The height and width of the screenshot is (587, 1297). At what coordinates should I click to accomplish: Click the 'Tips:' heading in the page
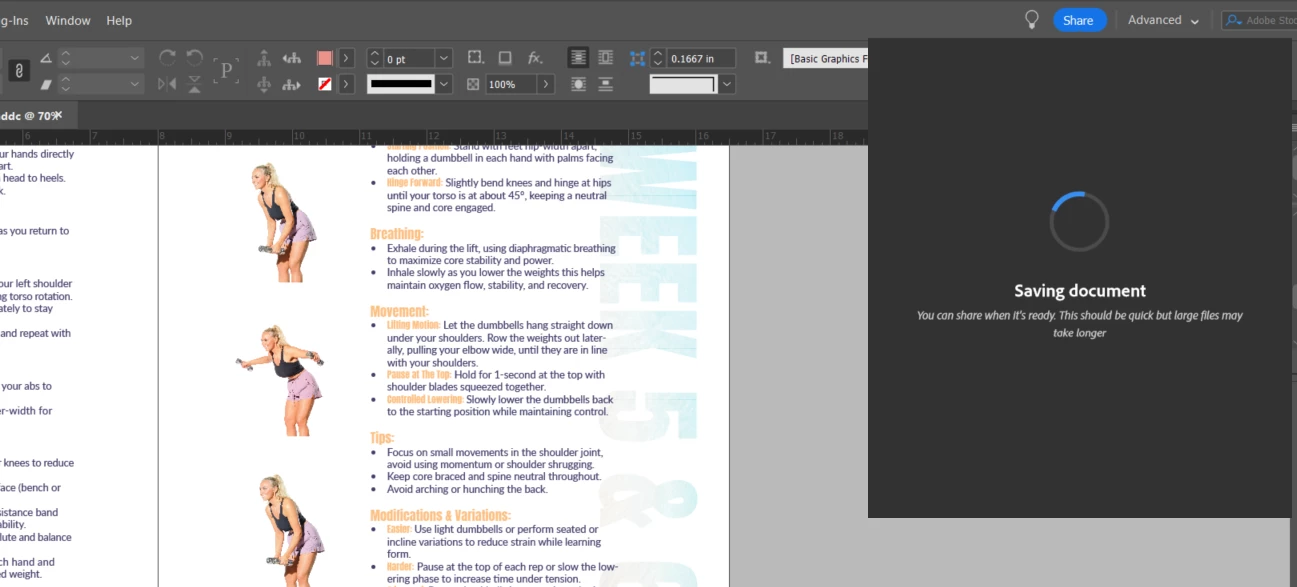[382, 438]
